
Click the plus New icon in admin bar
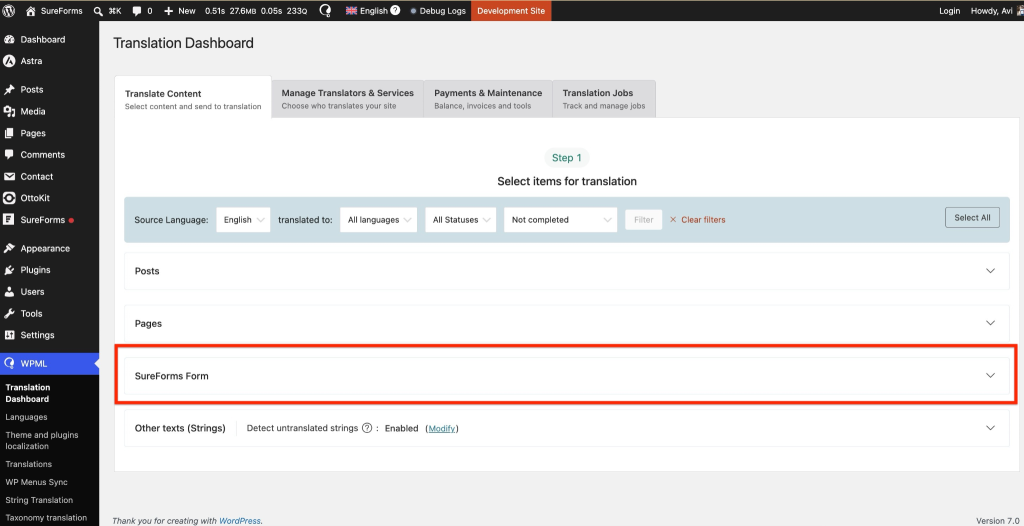(x=168, y=11)
